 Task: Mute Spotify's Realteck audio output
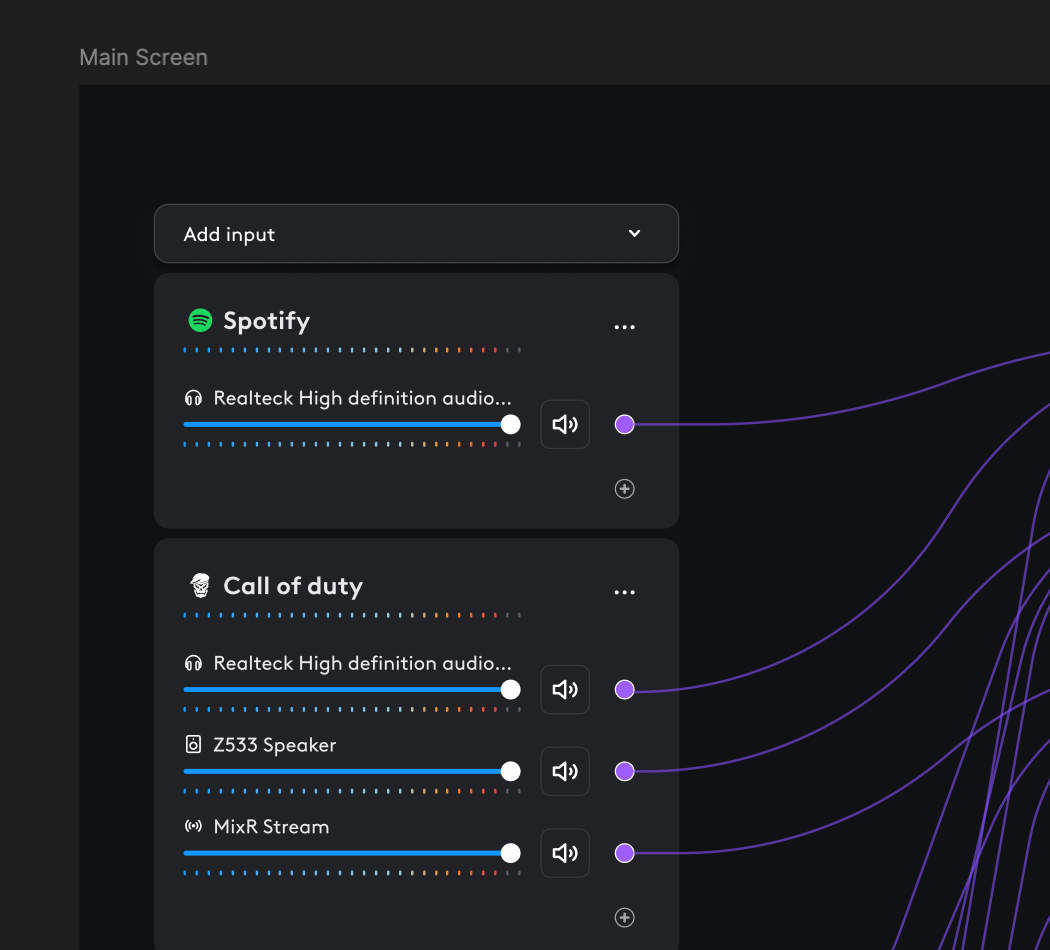565,425
